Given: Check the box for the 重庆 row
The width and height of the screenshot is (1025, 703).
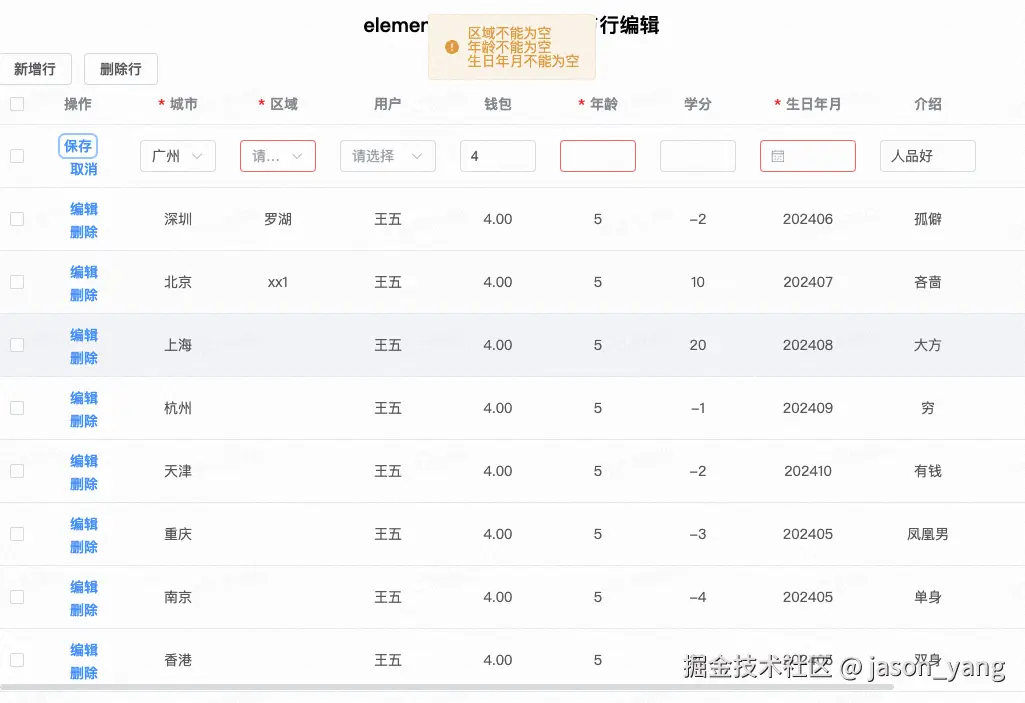Looking at the screenshot, I should click(17, 534).
